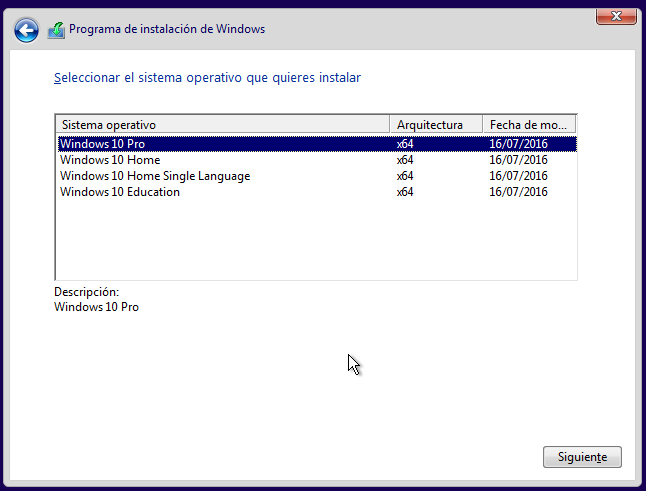
Task: Choose Windows 10 Education edition
Action: point(317,192)
